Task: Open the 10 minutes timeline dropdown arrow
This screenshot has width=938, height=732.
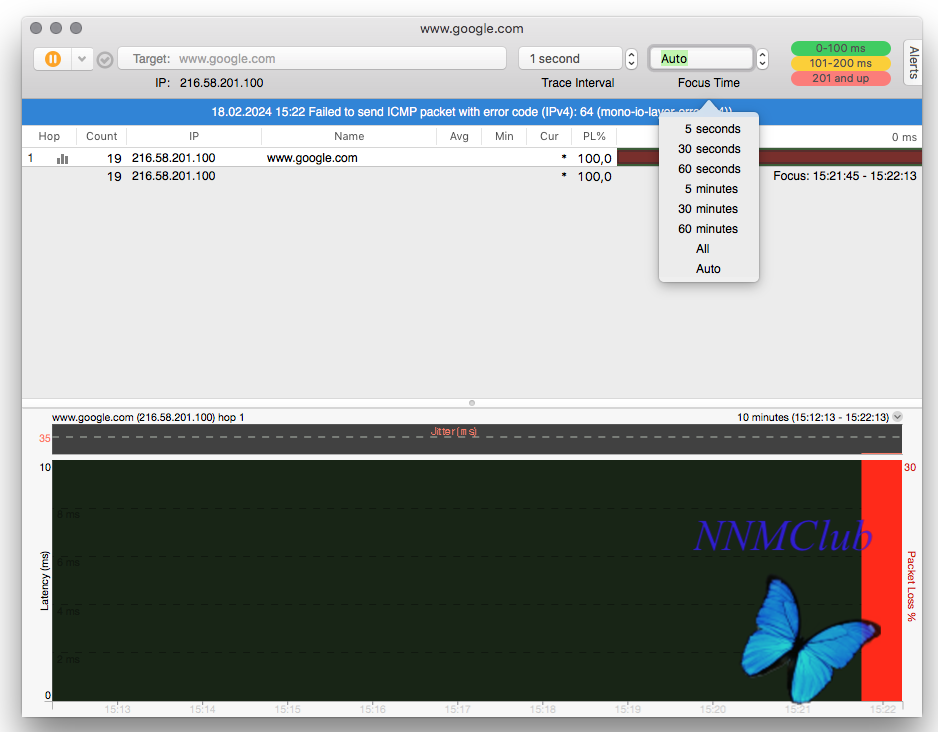Action: pyautogui.click(x=897, y=417)
